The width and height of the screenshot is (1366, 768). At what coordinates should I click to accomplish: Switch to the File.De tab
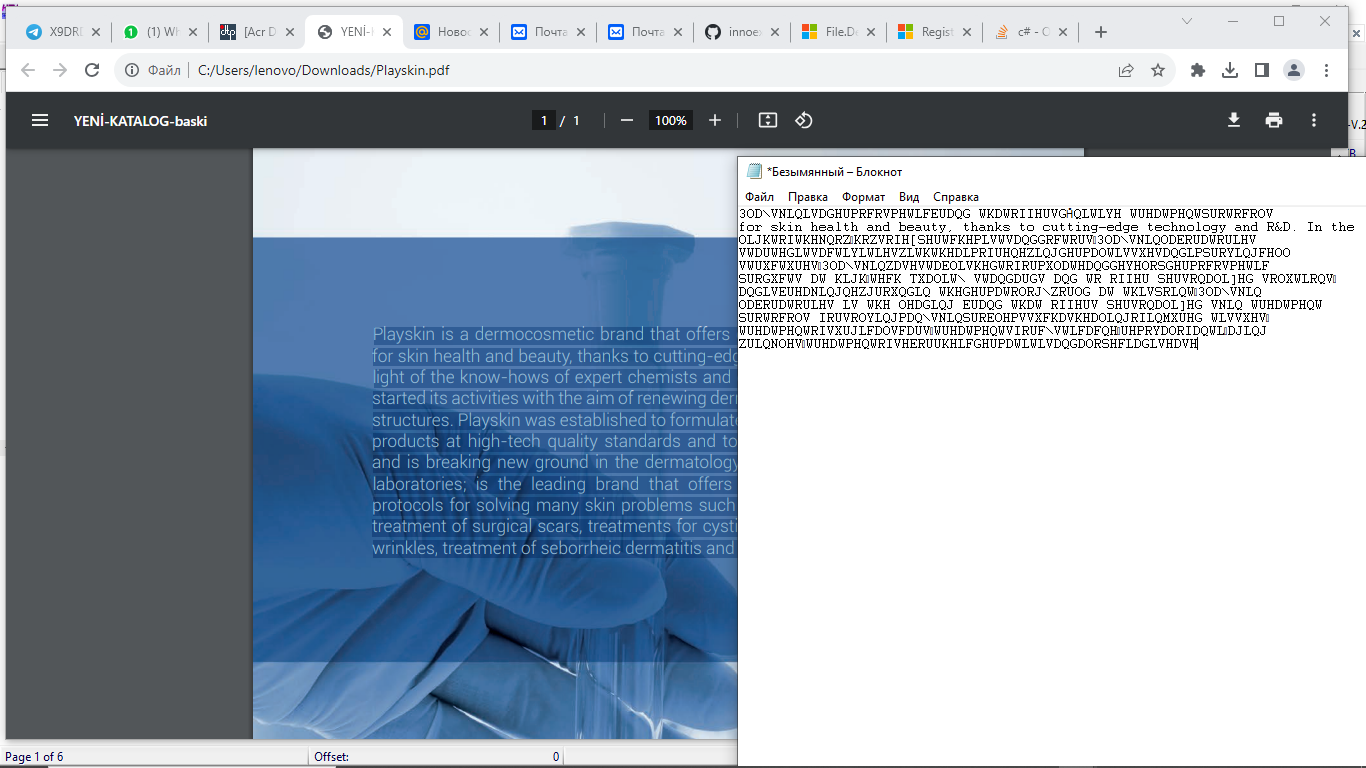coord(837,32)
